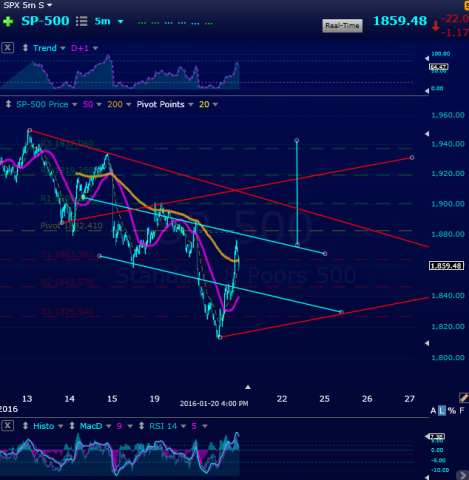Image resolution: width=469 pixels, height=480 pixels.
Task: Click the move-arrows icon beside RSI 14
Action: 142,426
